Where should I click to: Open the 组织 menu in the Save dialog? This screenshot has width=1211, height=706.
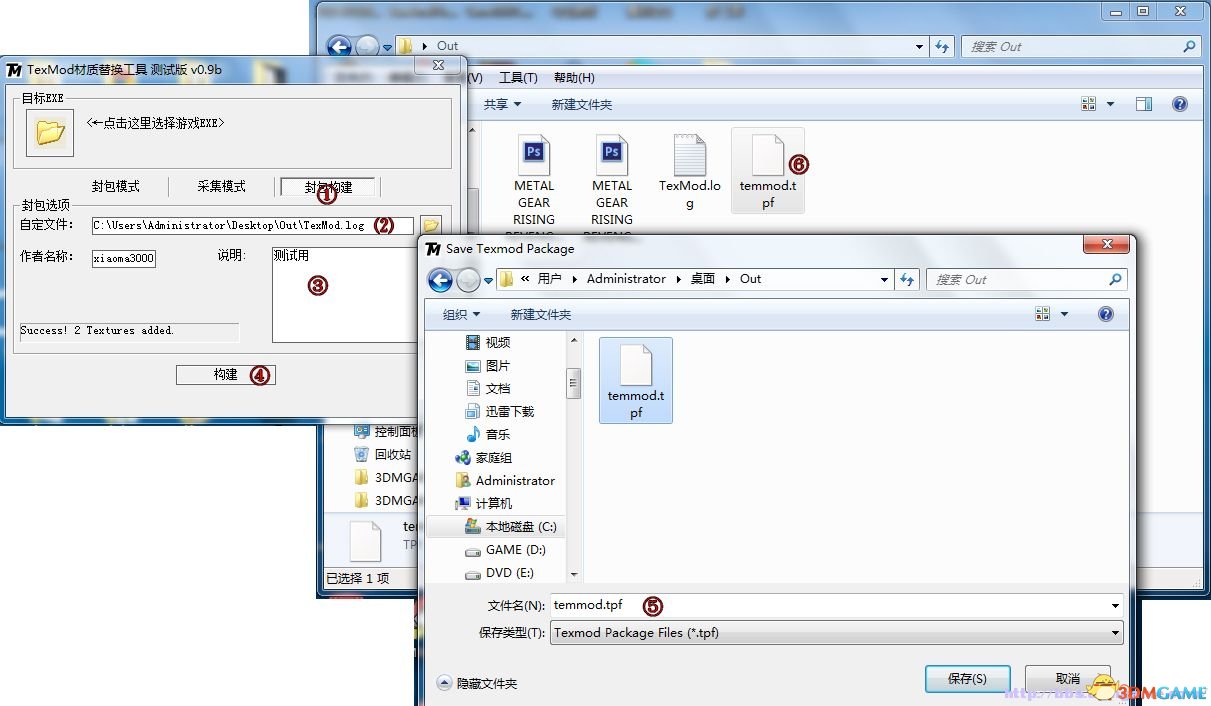[461, 314]
